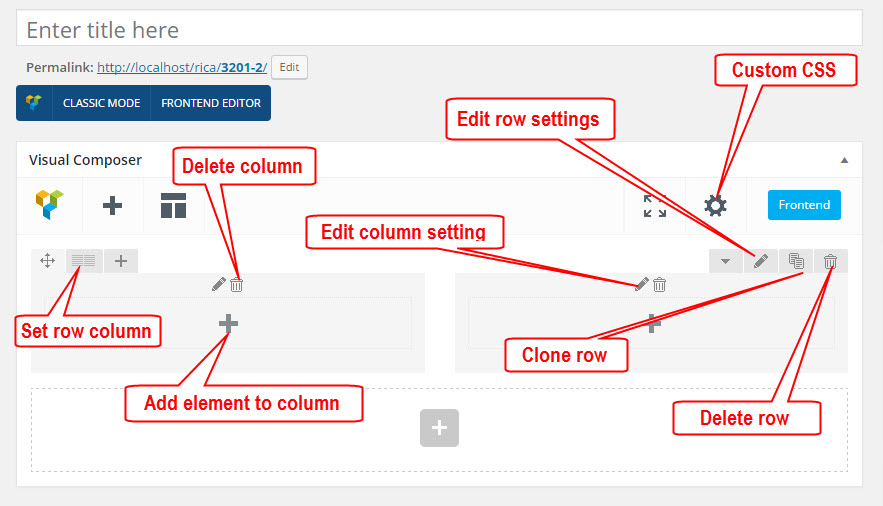The image size is (883, 506).
Task: Add element using the toolbar plus icon
Action: [x=113, y=205]
